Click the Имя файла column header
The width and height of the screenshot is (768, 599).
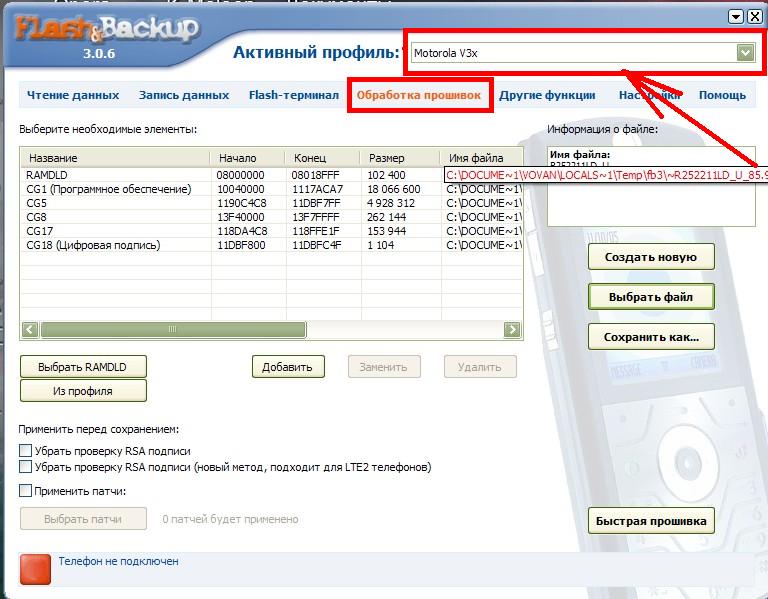click(481, 158)
